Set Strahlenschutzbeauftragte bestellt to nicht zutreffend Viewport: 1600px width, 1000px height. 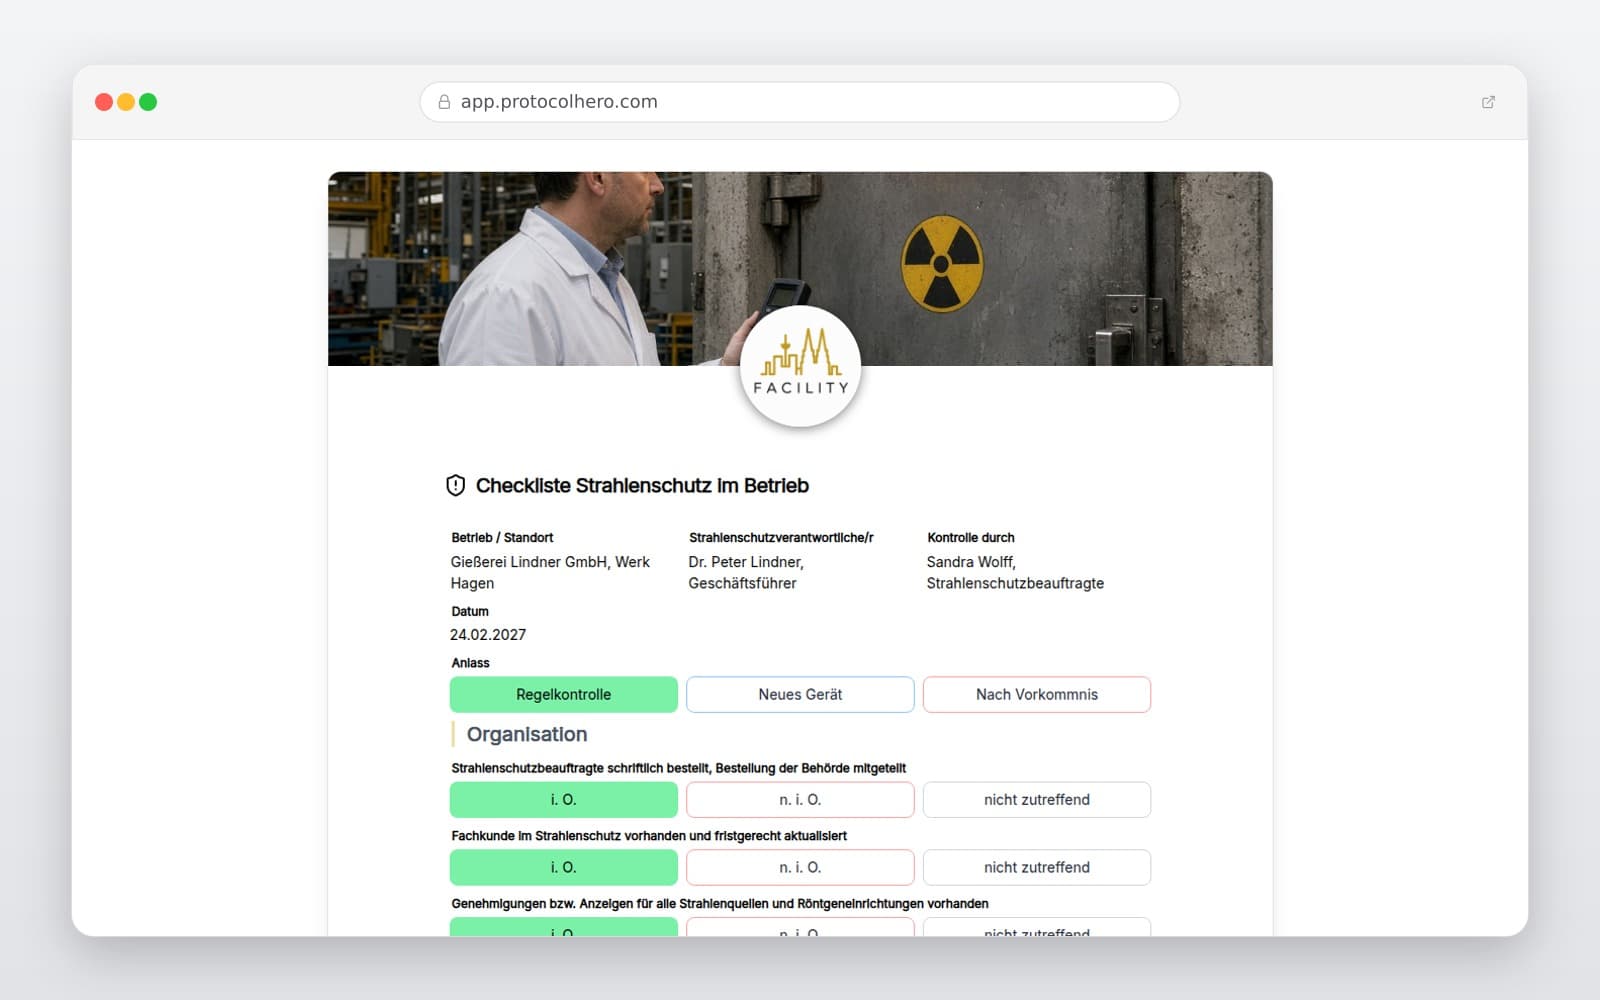(1037, 800)
